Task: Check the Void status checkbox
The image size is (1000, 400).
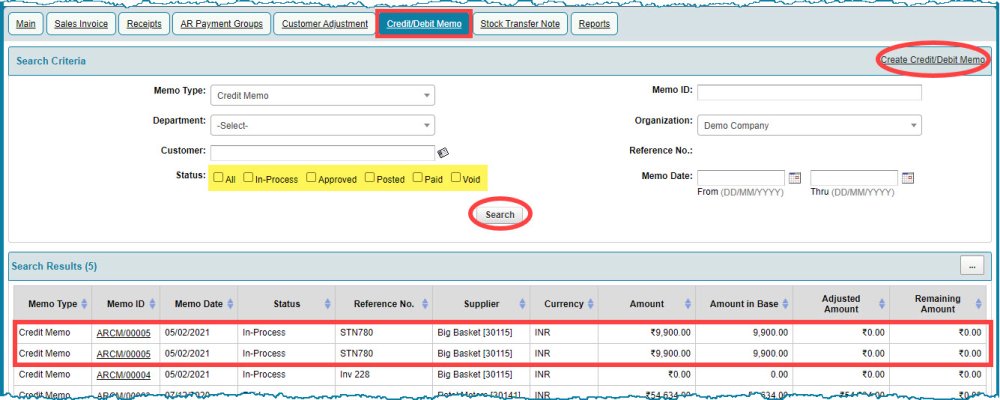Action: [x=455, y=177]
